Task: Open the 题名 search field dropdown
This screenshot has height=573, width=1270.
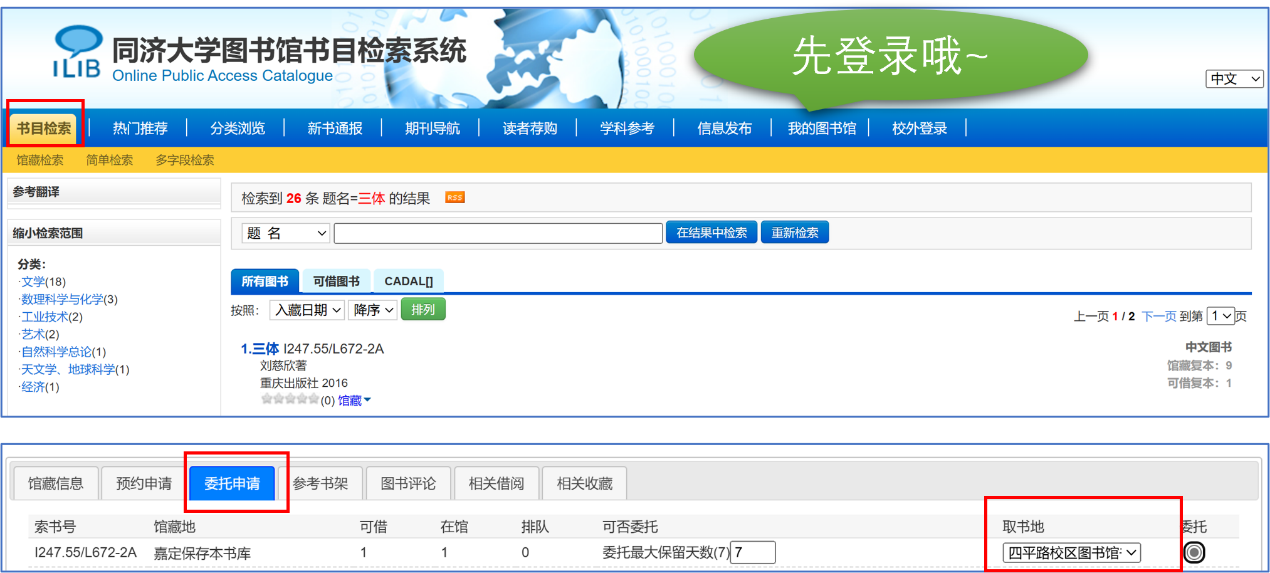Action: (x=286, y=233)
